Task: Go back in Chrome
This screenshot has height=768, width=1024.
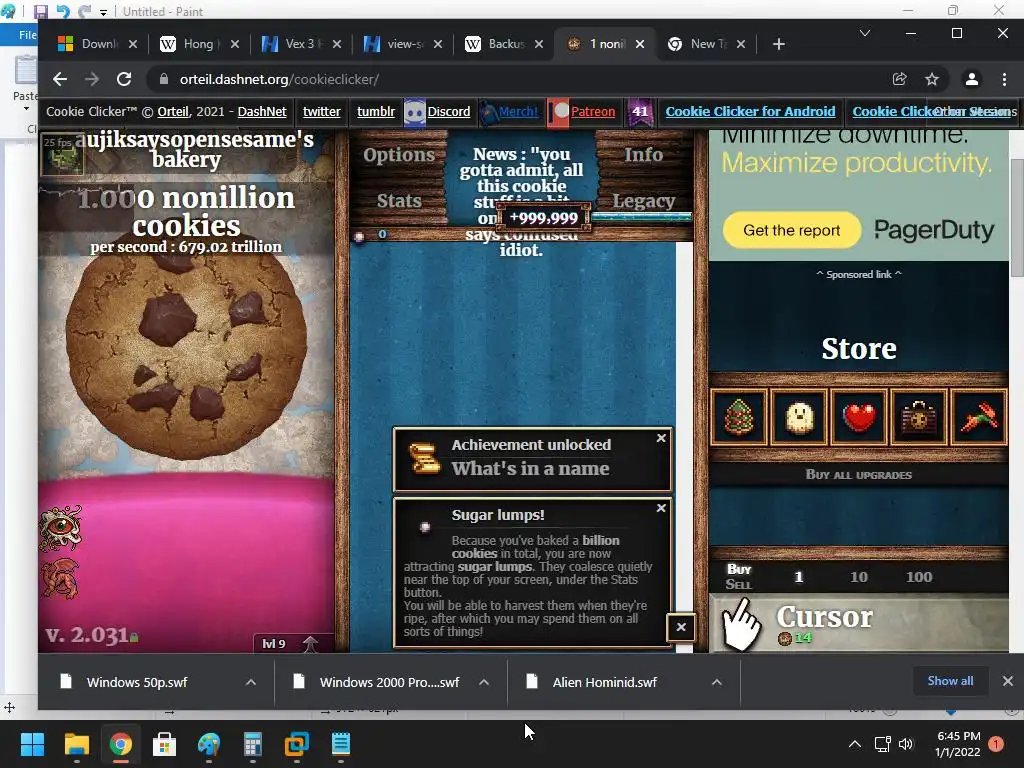Action: [x=60, y=79]
